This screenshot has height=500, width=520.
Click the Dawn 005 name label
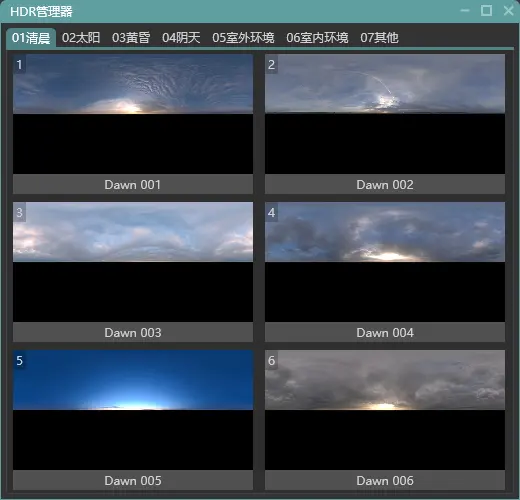(133, 480)
